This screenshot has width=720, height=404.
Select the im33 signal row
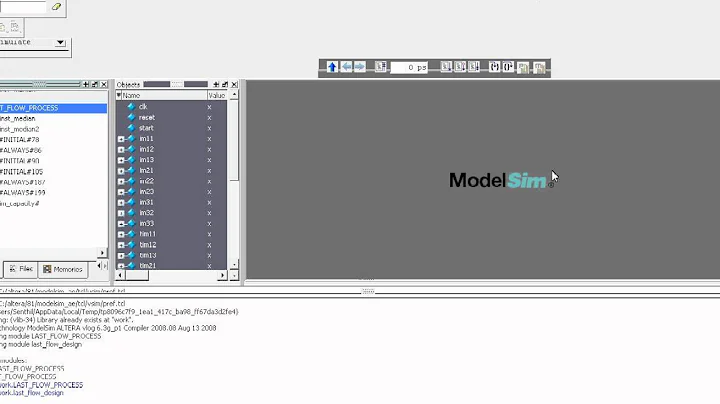[171, 224]
